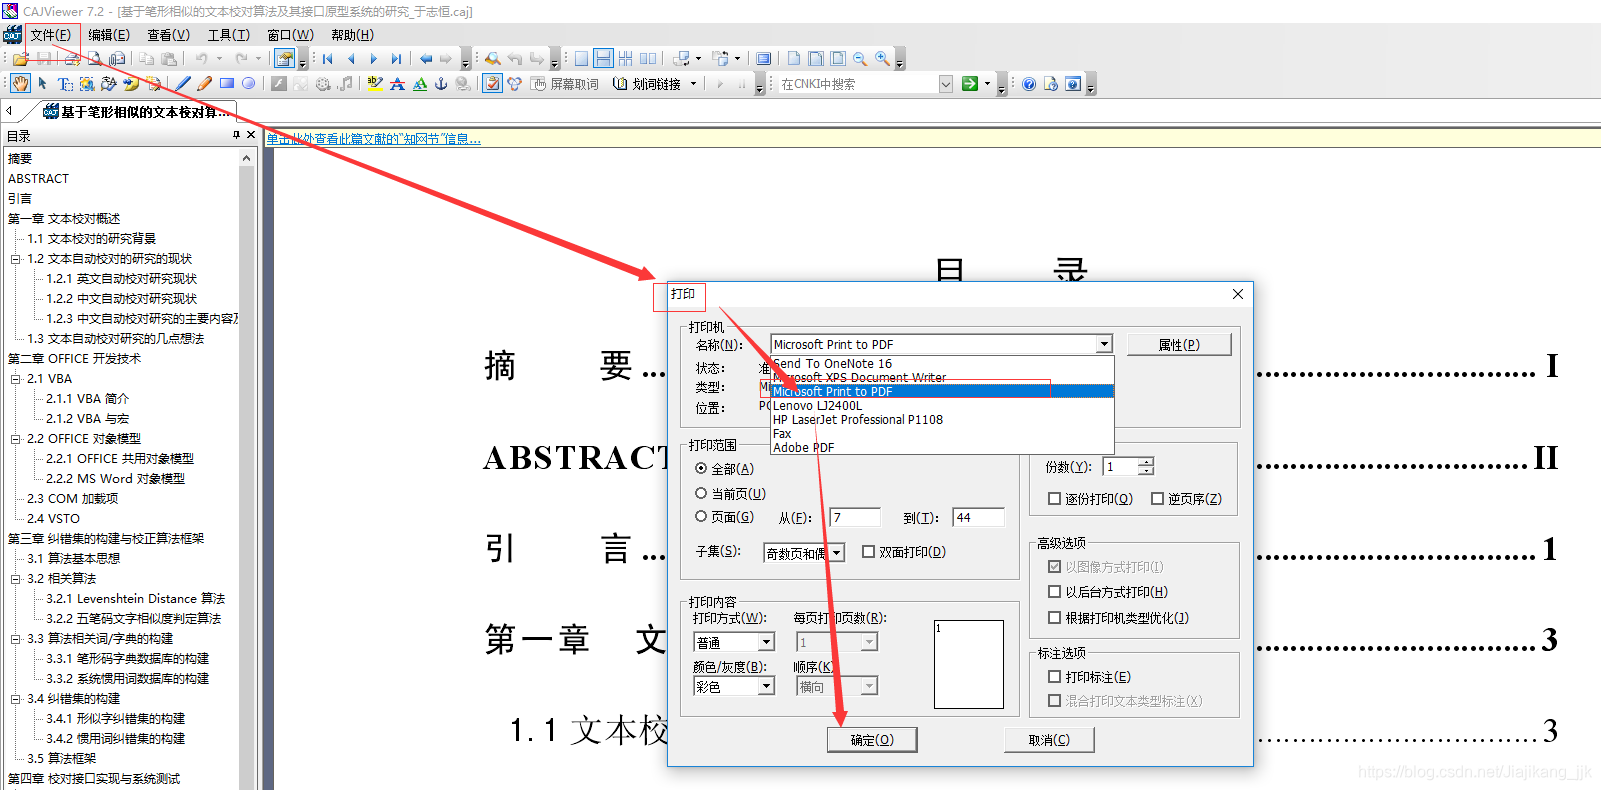Click the 从(F) start page field
Screen dimensions: 1601x790
(855, 517)
